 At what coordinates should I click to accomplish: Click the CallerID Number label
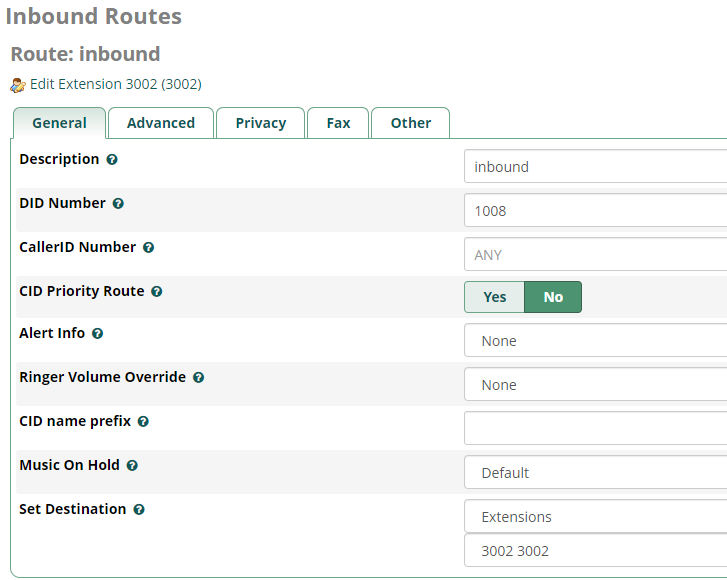pos(77,247)
